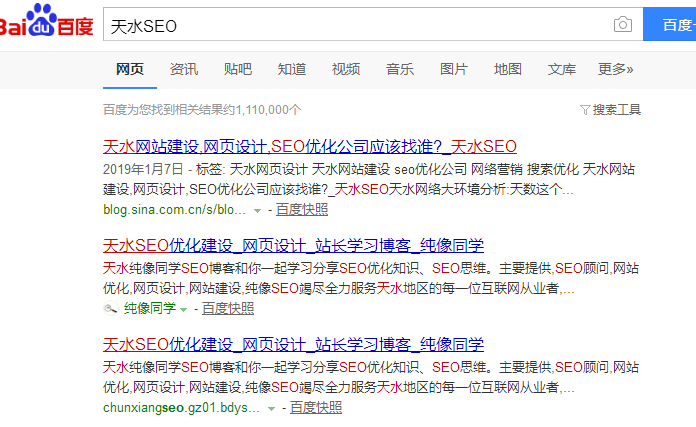Switch to the 知道 tab
This screenshot has width=696, height=427.
[292, 69]
